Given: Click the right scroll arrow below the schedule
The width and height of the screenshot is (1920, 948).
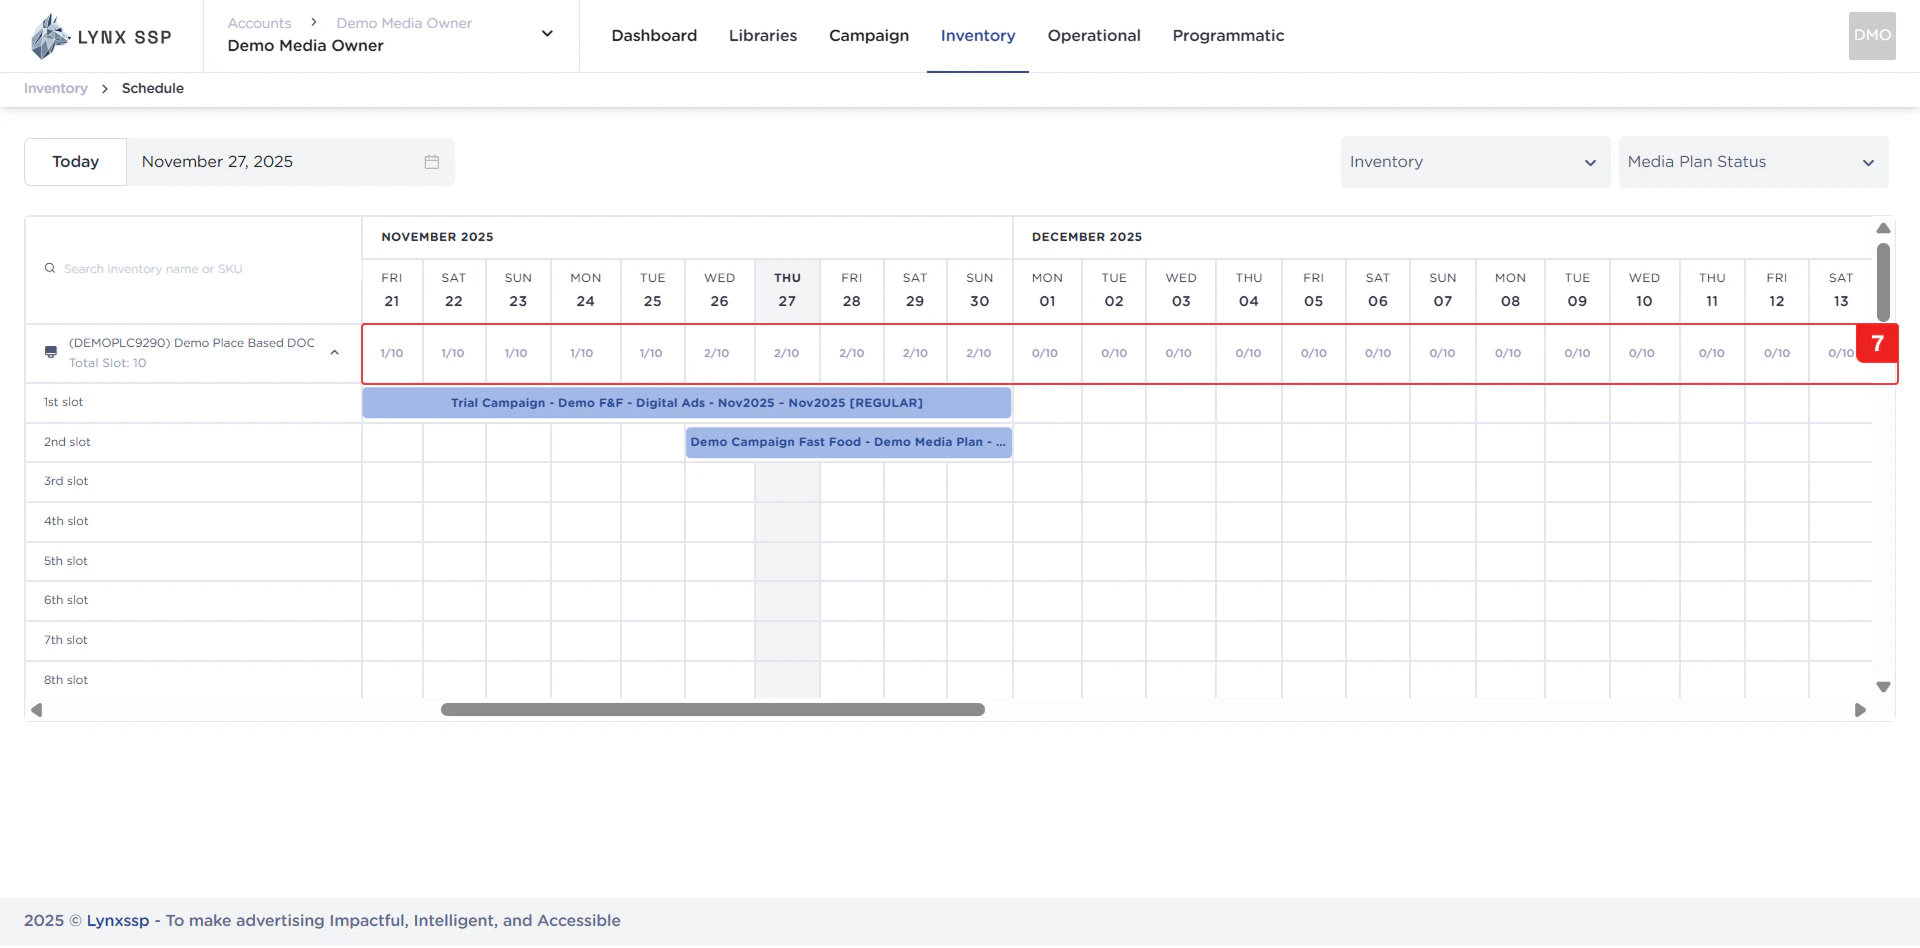Looking at the screenshot, I should (1862, 710).
